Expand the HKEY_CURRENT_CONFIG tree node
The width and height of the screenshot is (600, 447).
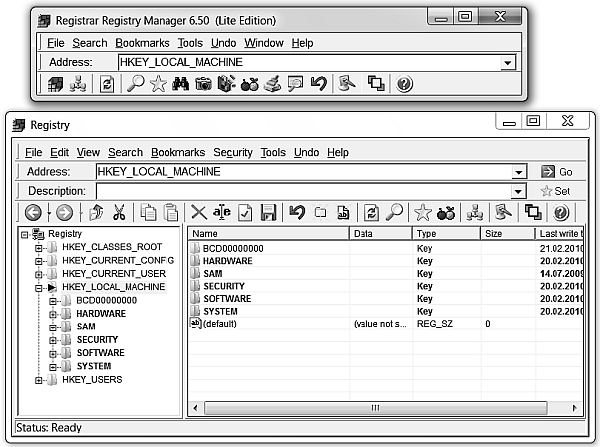coord(38,261)
